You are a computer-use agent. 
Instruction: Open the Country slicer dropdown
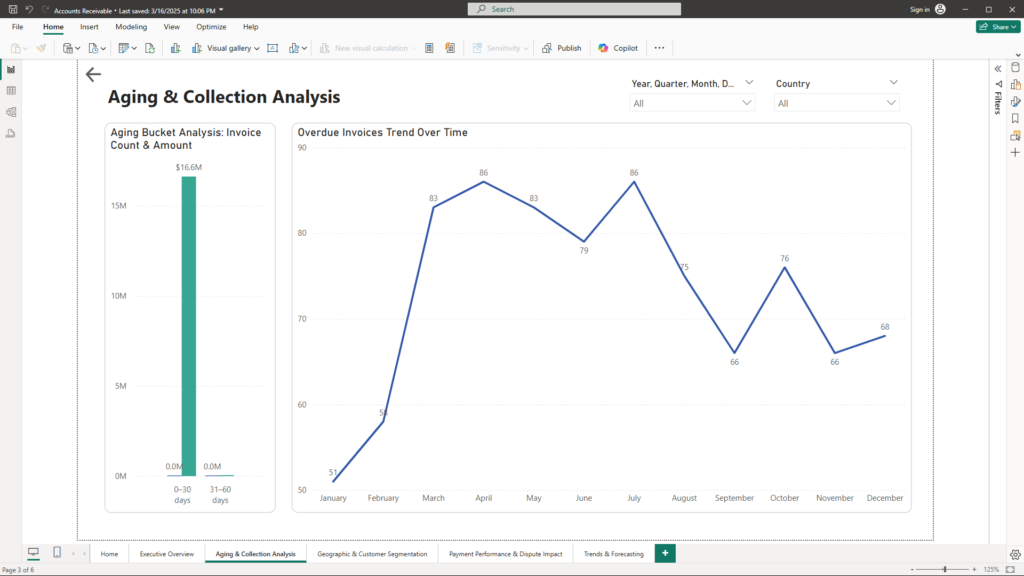tap(891, 103)
